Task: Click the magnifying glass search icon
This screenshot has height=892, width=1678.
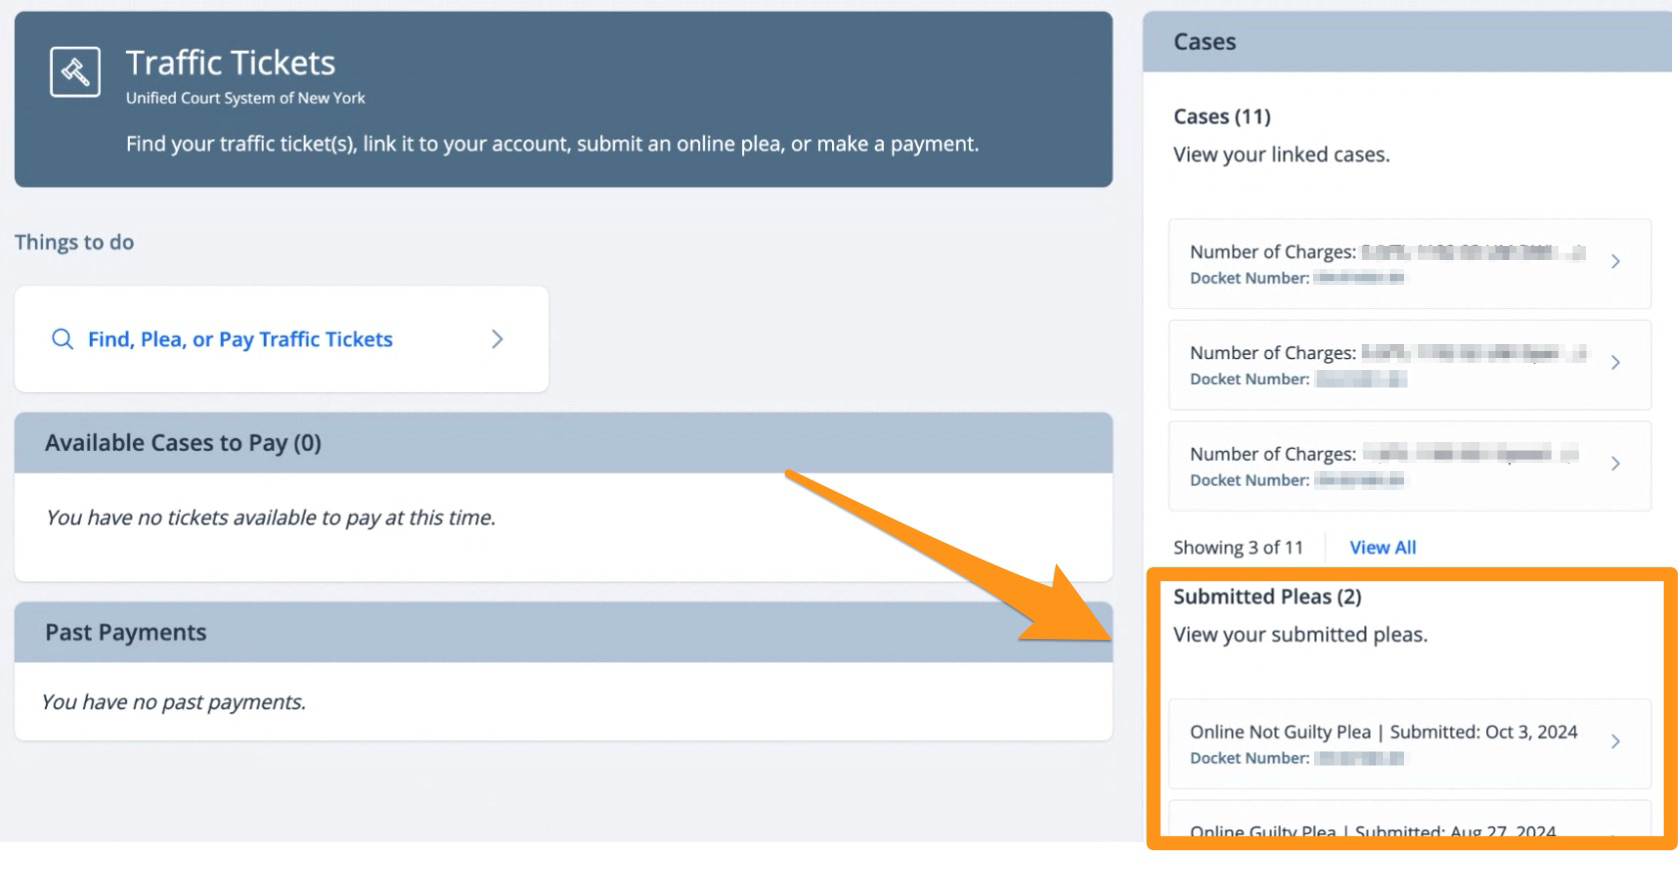Action: (62, 339)
